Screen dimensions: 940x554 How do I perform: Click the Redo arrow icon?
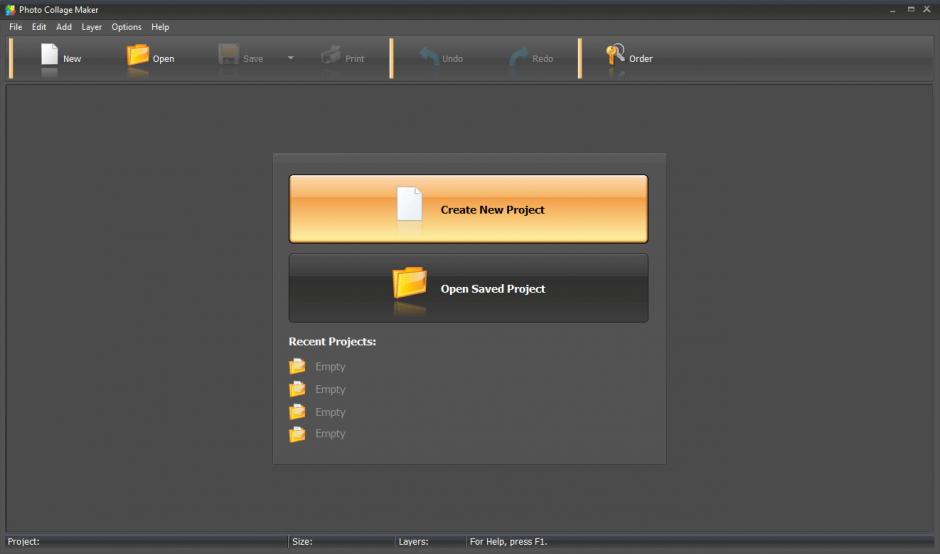(519, 56)
